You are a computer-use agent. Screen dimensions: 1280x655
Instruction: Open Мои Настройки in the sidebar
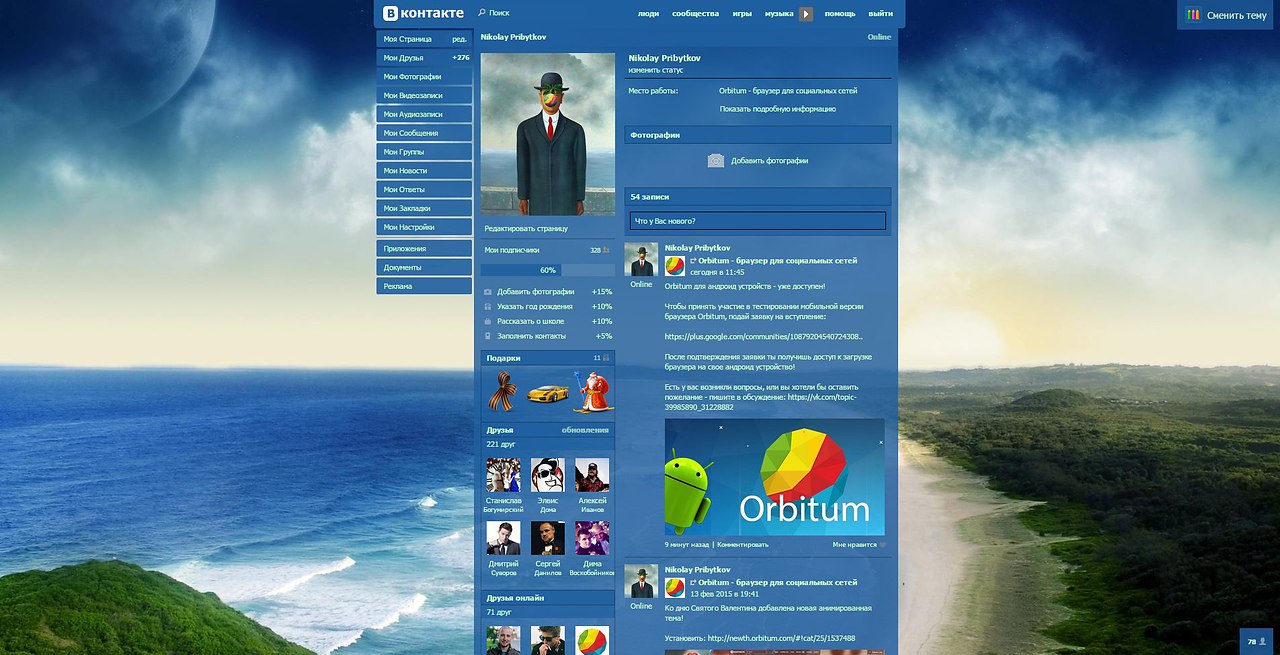[424, 227]
